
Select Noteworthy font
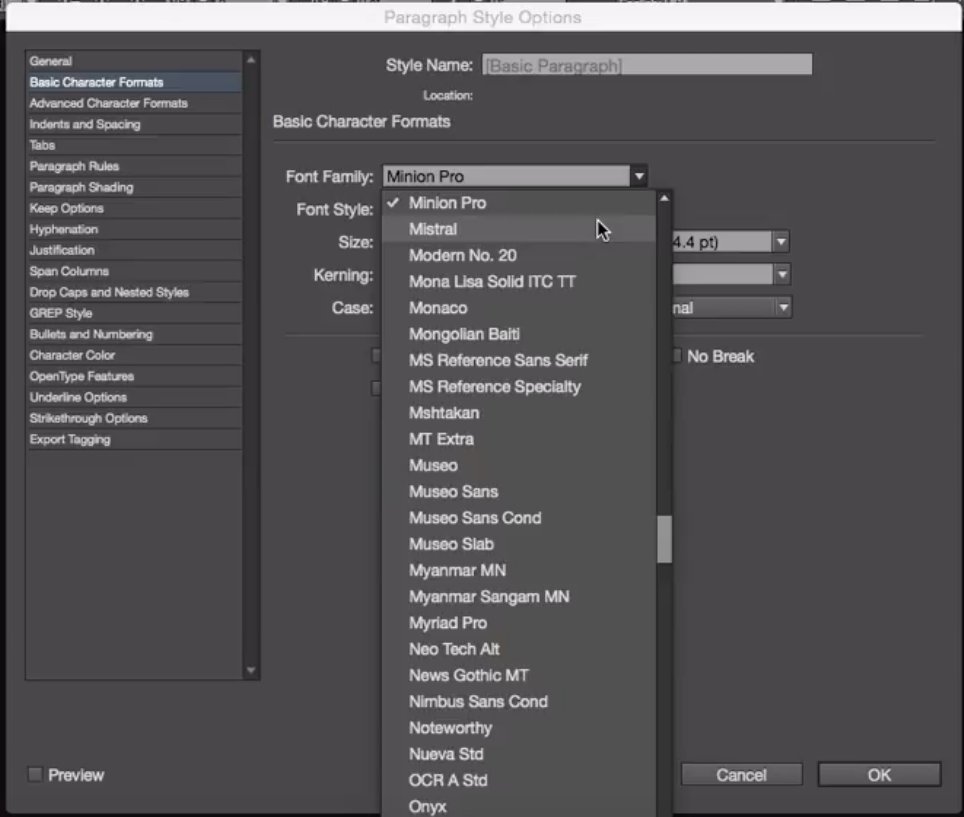tap(519, 728)
